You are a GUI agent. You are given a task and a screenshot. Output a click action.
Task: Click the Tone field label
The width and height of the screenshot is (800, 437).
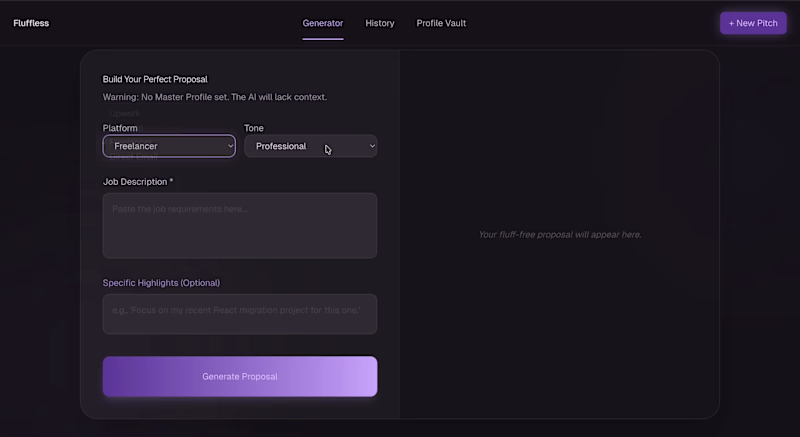coord(254,128)
